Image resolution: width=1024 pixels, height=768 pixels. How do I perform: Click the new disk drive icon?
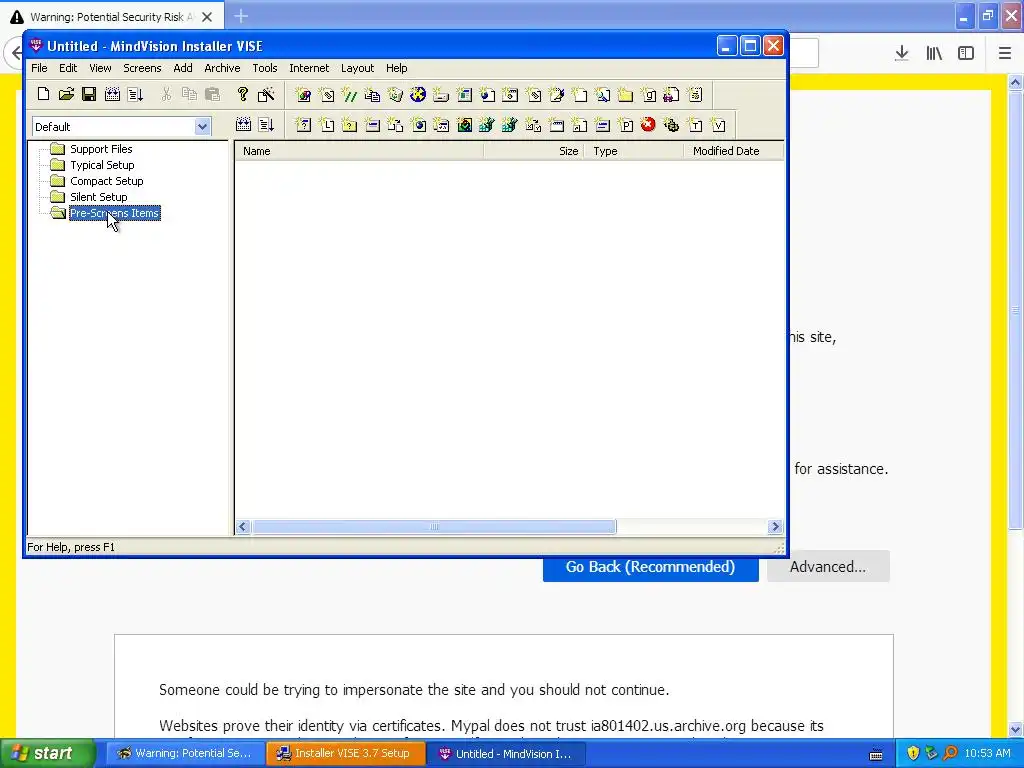[x=441, y=95]
